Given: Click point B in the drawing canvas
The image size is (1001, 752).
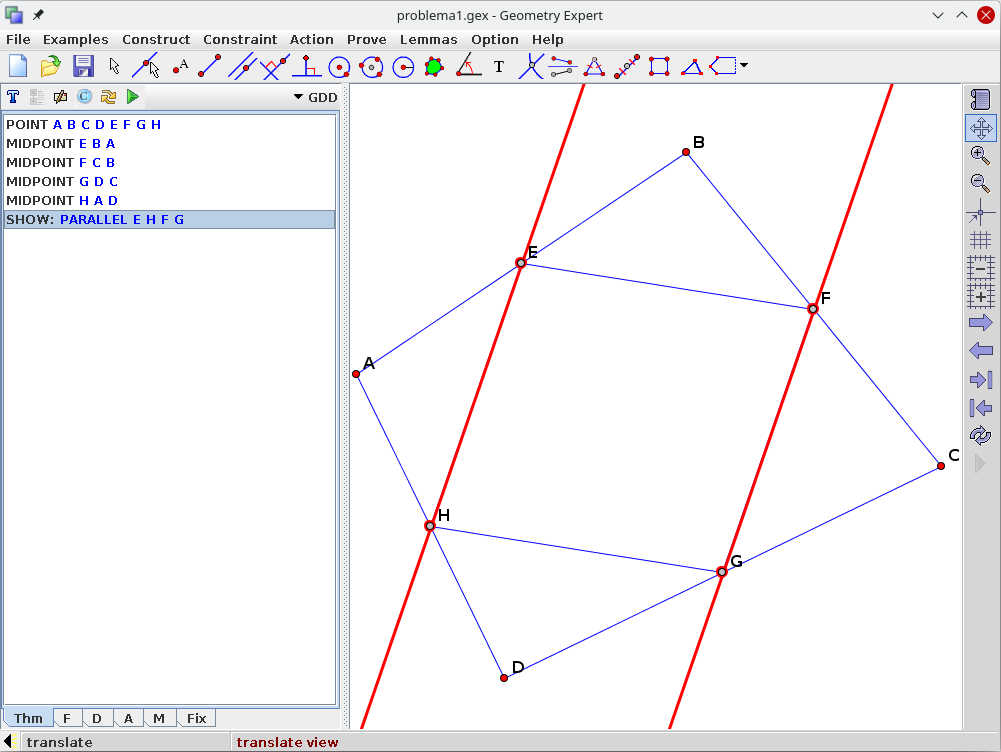Looking at the screenshot, I should coord(686,152).
